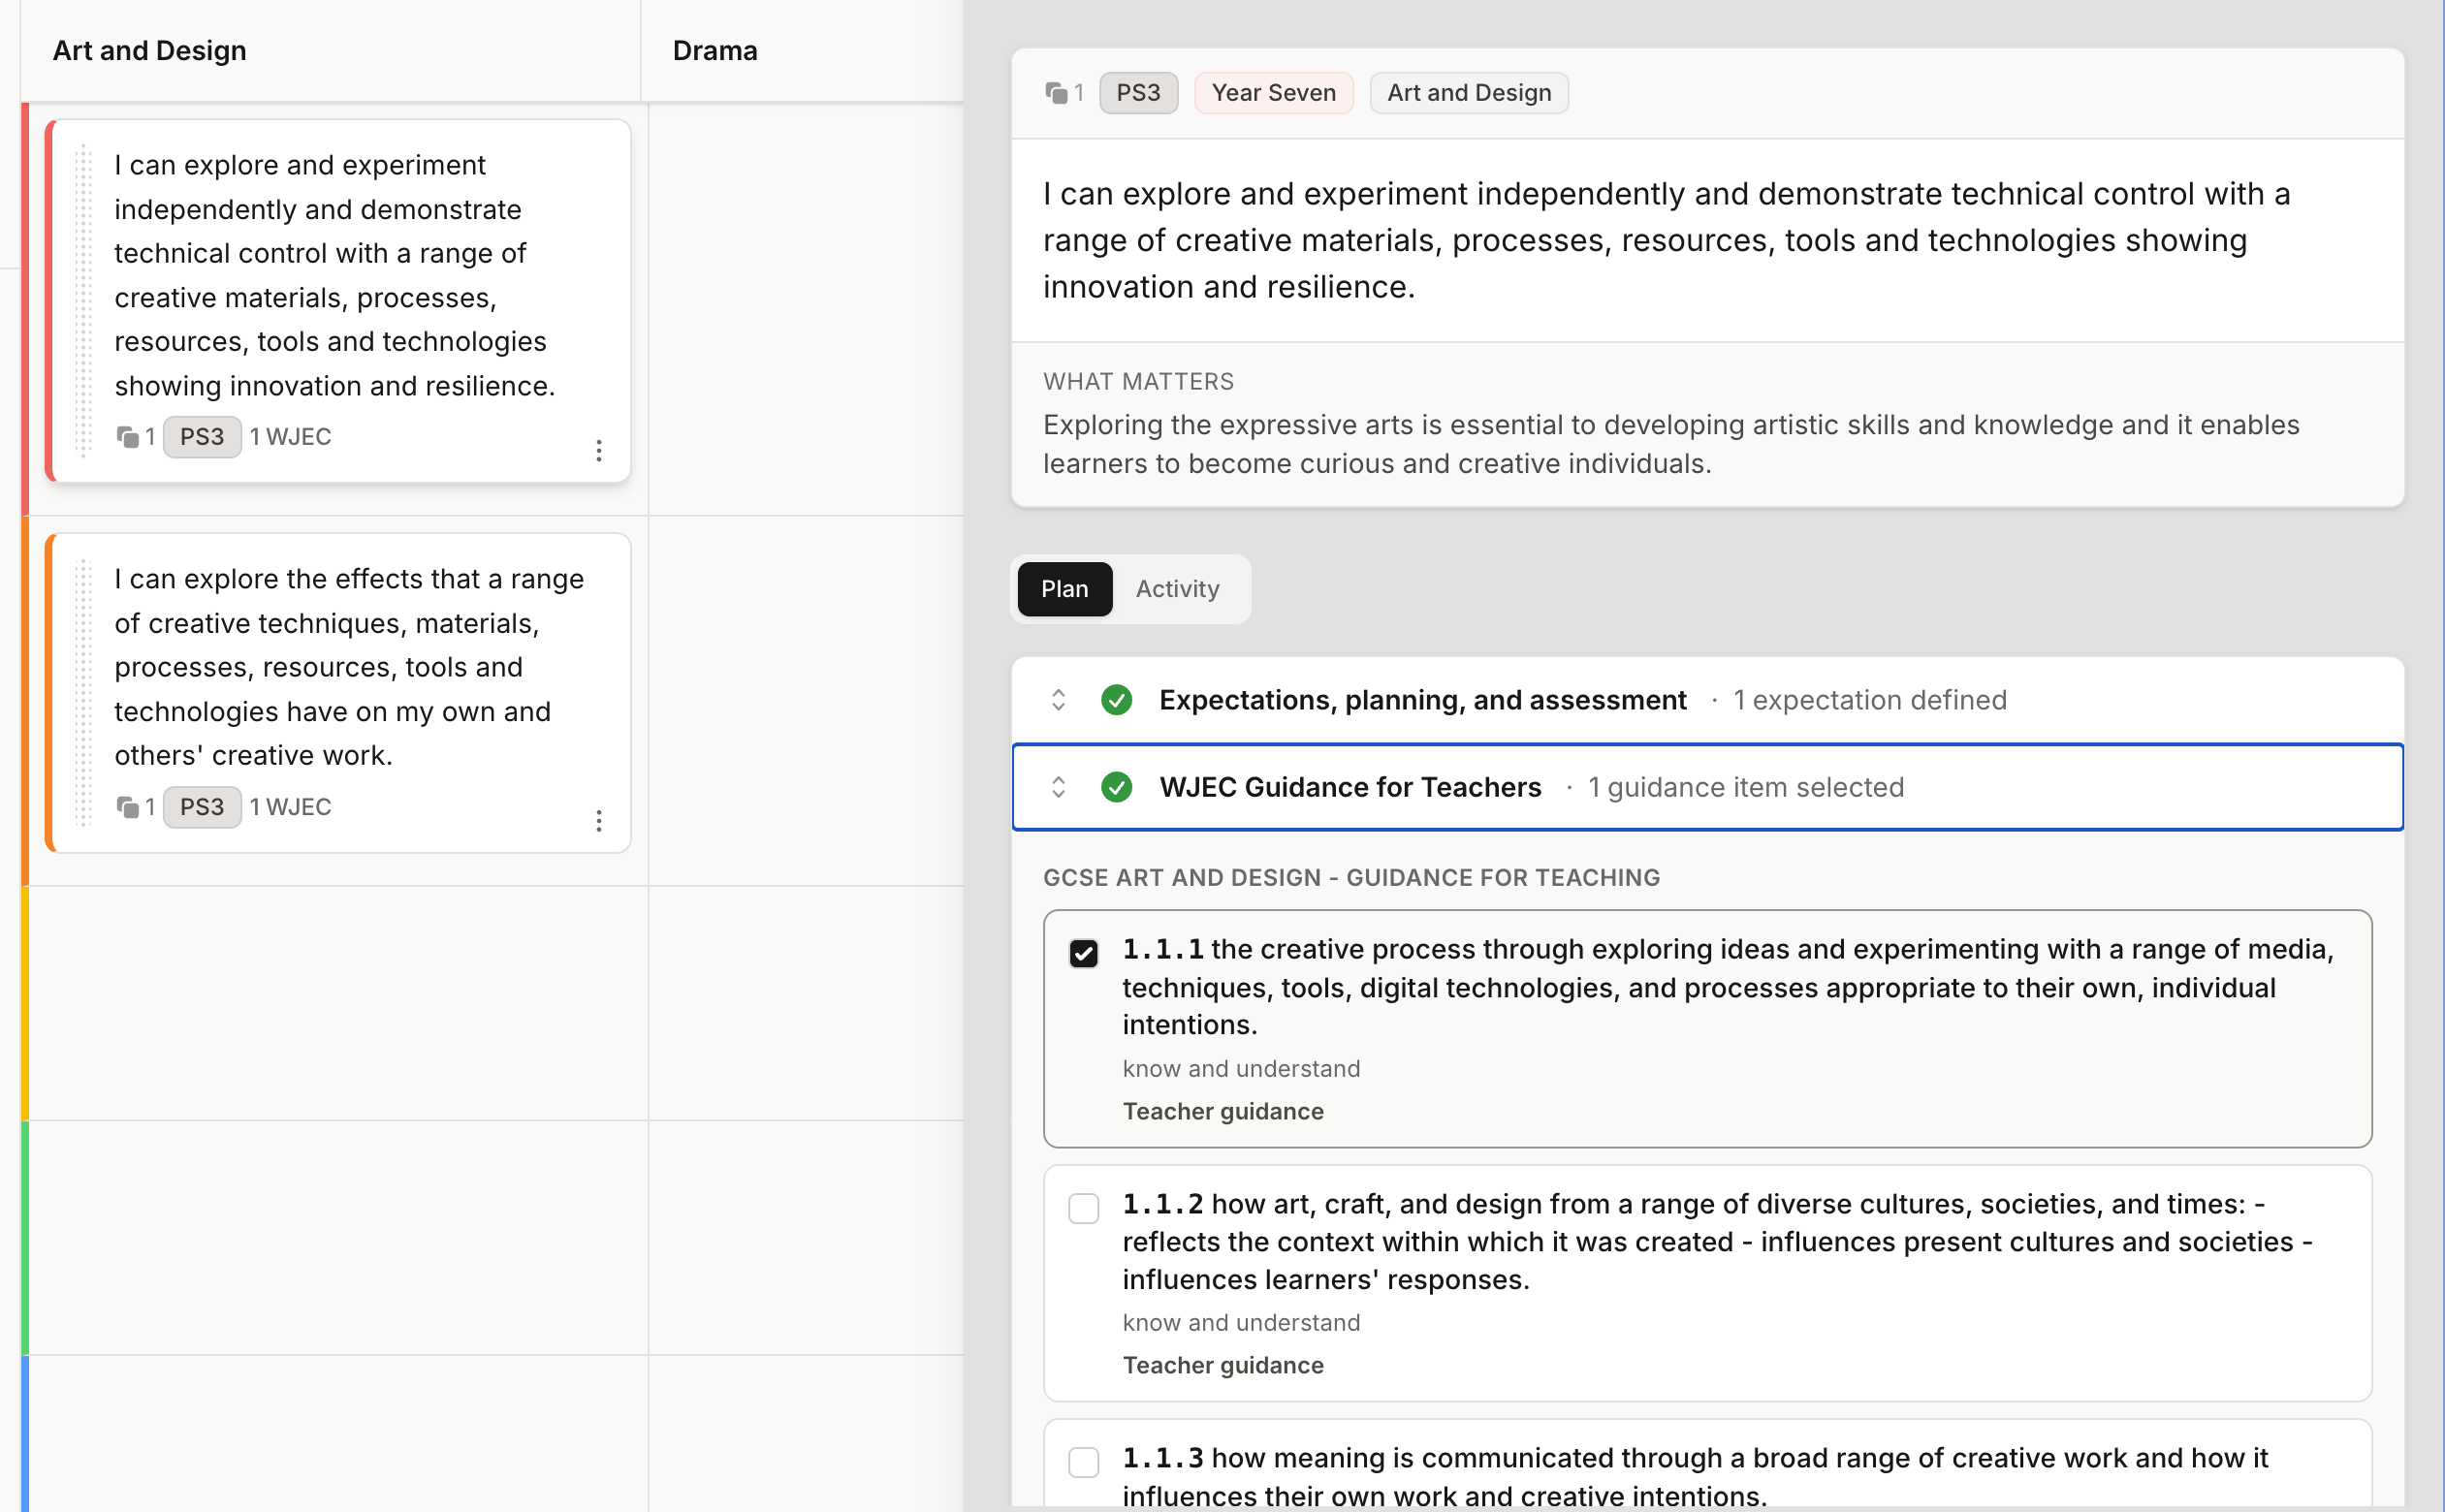This screenshot has width=2445, height=1512.
Task: Click the copies icon in the detail panel header
Action: click(1056, 93)
